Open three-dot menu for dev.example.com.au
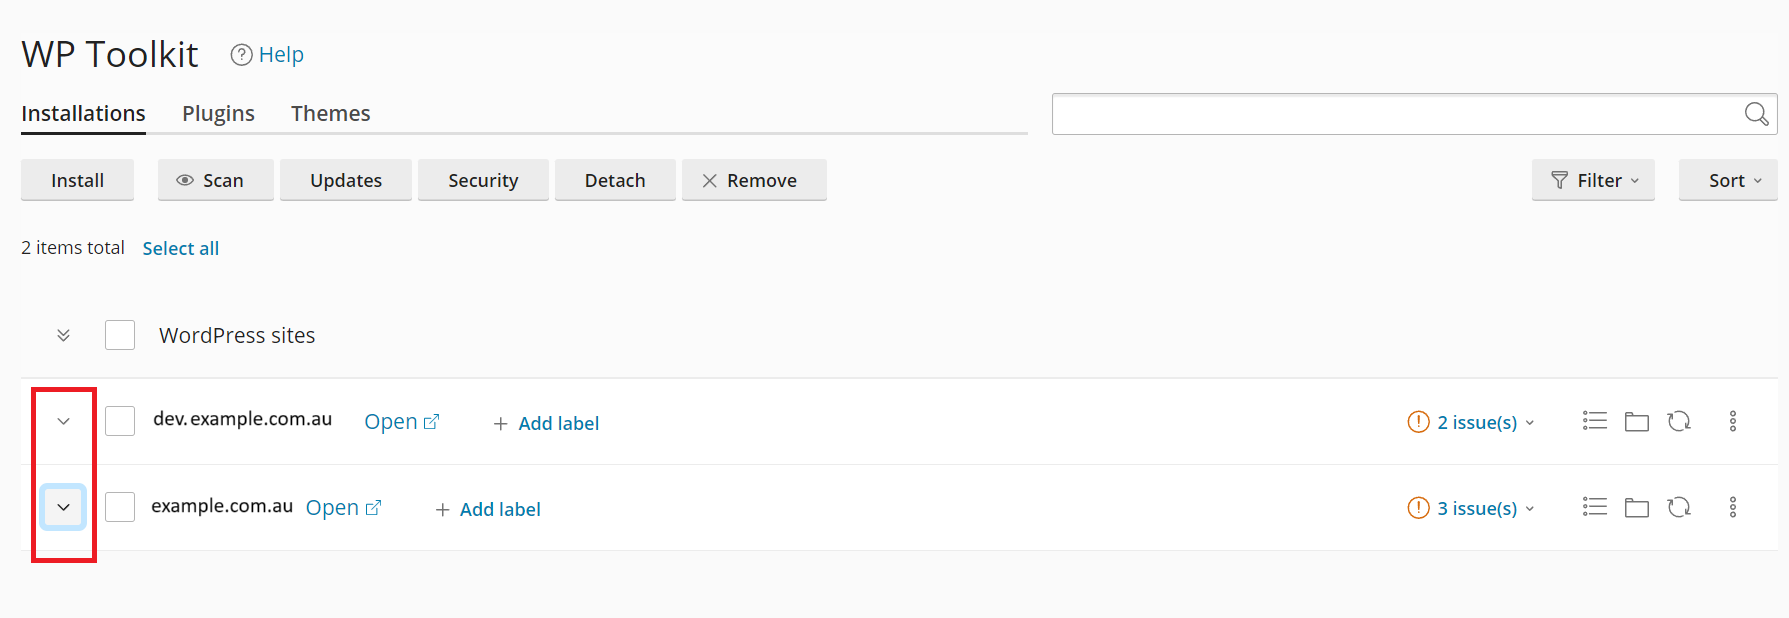This screenshot has height=618, width=1789. pyautogui.click(x=1733, y=421)
